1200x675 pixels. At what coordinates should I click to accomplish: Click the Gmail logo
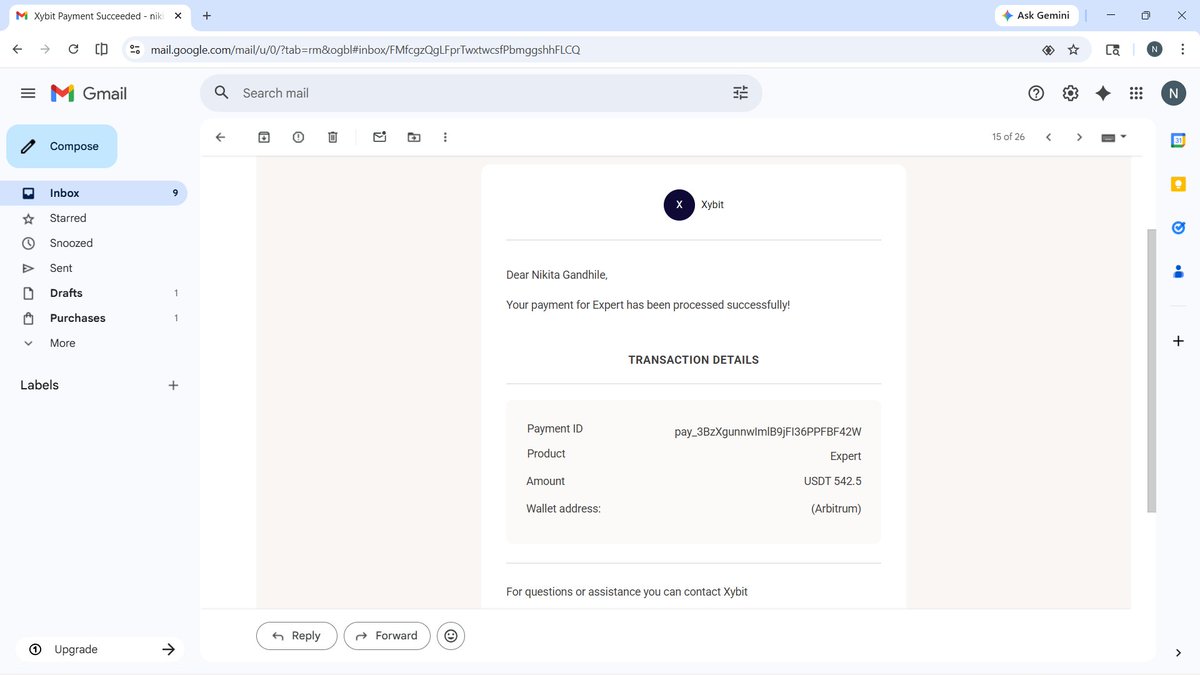click(89, 93)
